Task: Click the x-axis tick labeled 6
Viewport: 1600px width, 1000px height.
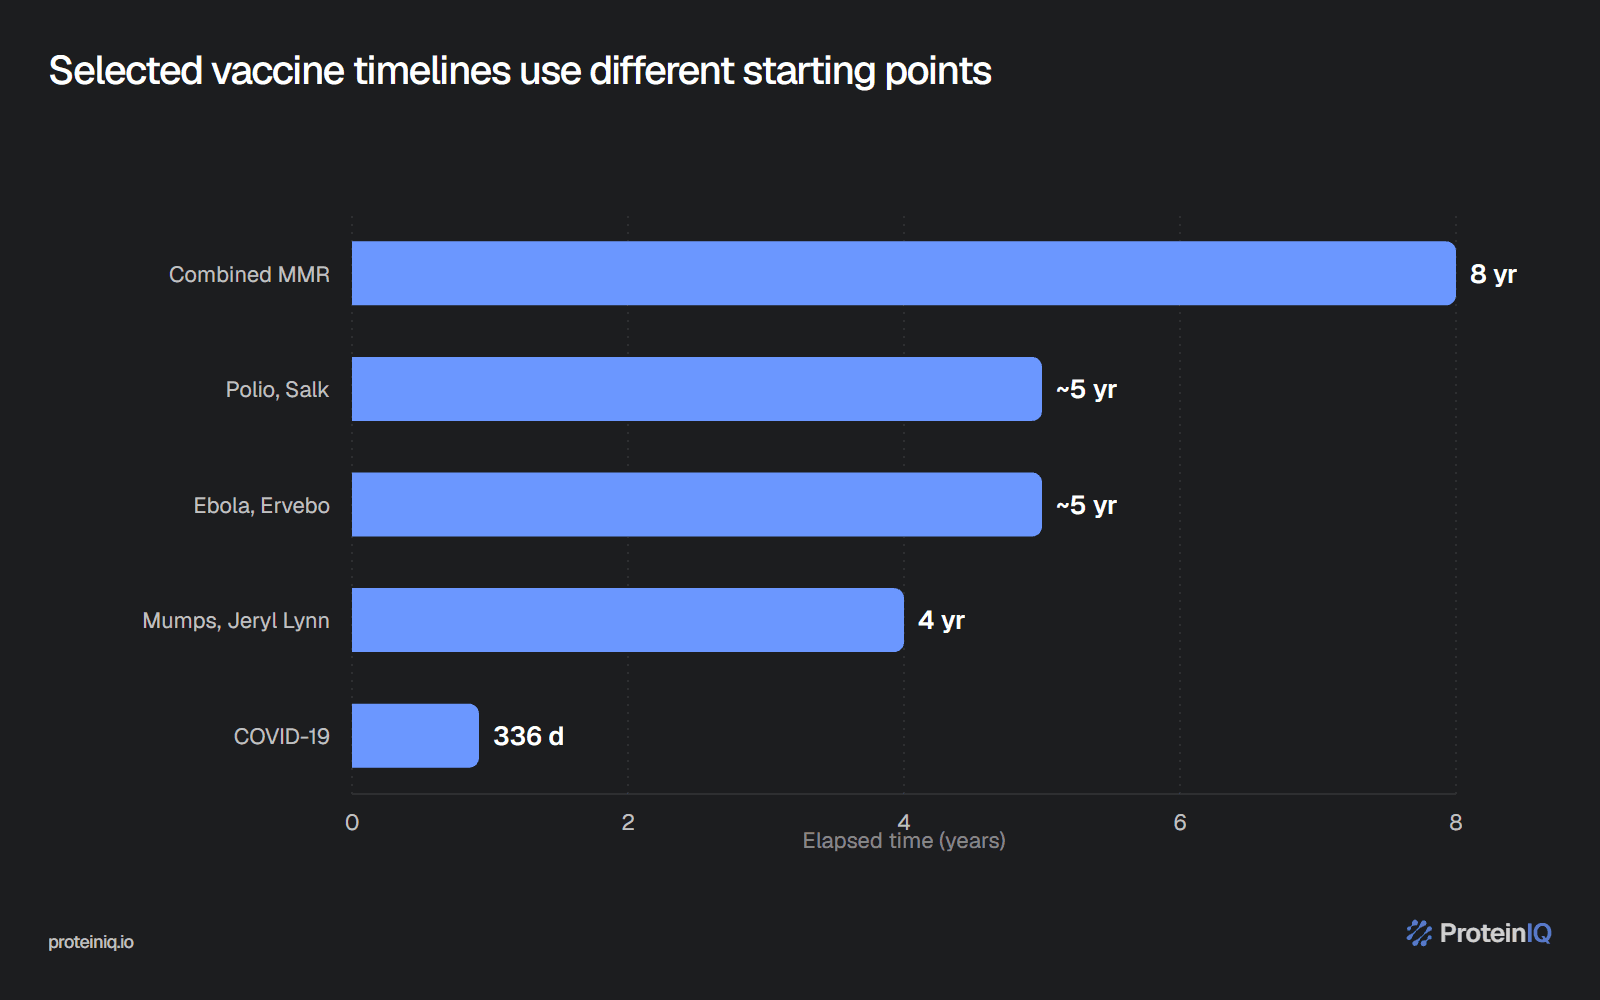Action: tap(1180, 822)
